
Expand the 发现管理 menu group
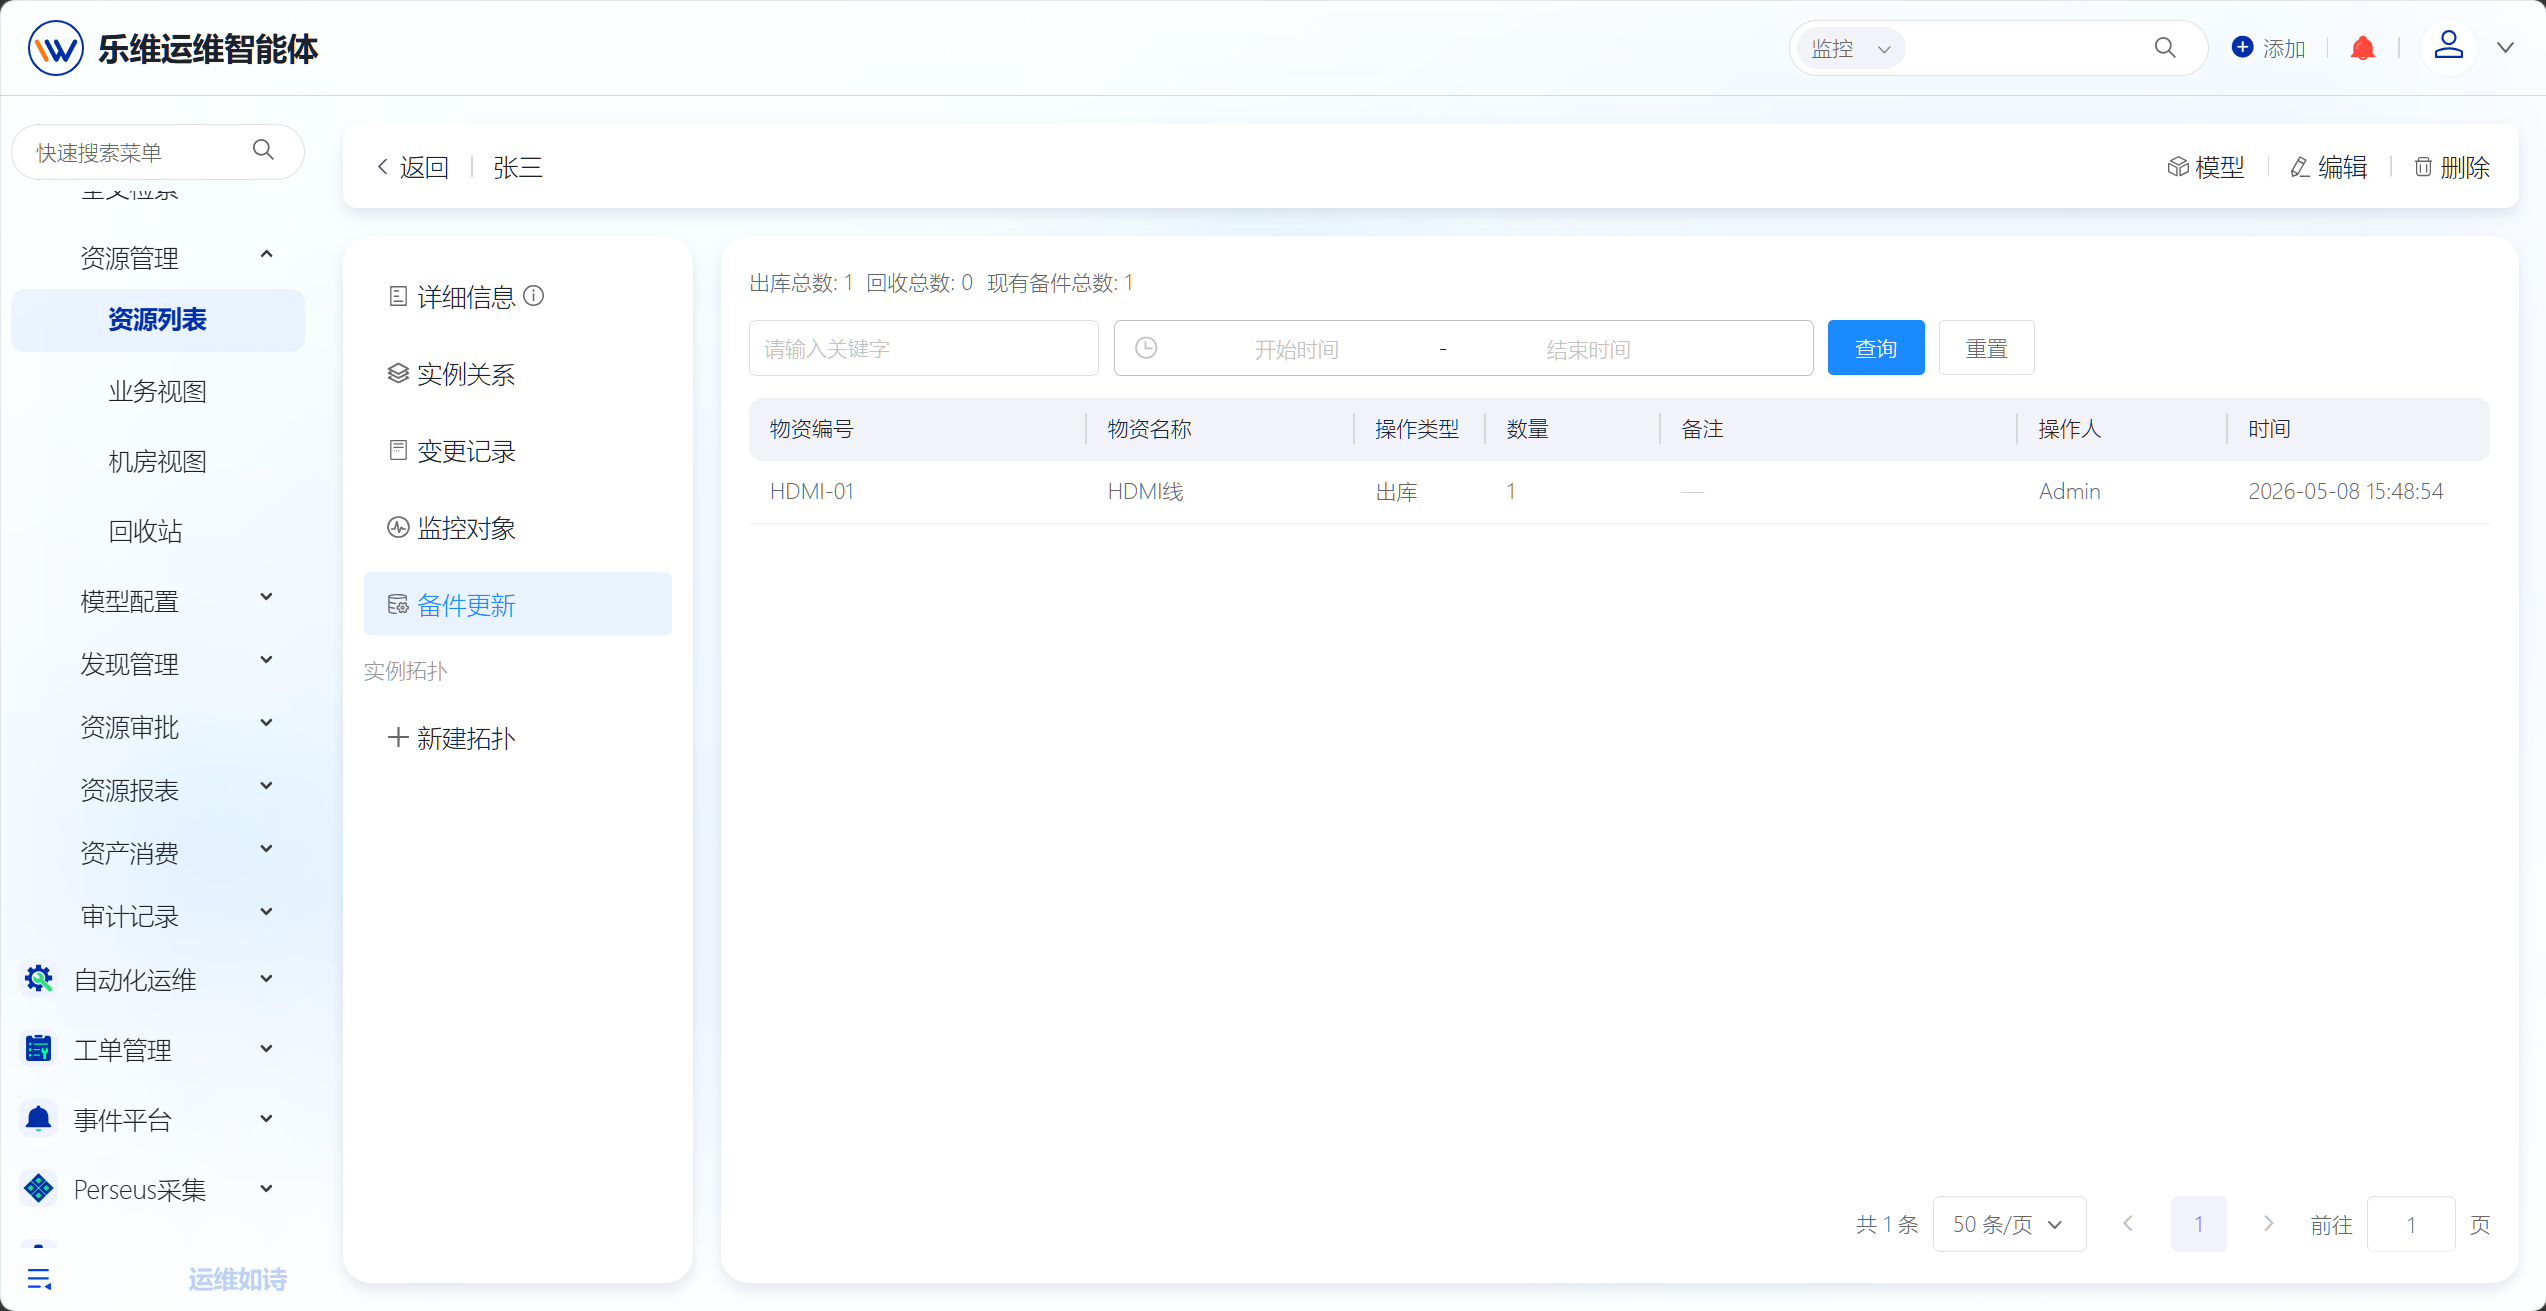(266, 660)
